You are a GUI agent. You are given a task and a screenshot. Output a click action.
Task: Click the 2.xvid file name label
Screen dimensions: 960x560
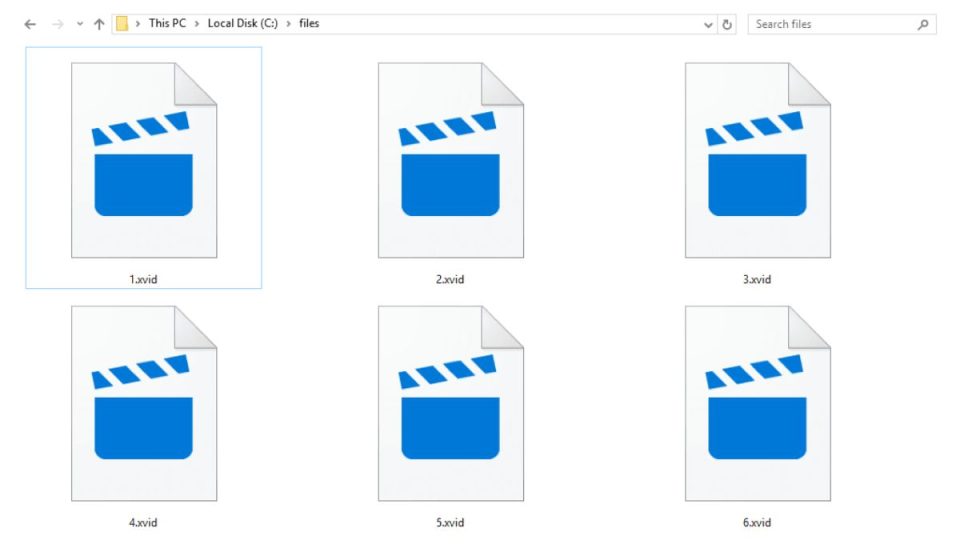point(450,279)
